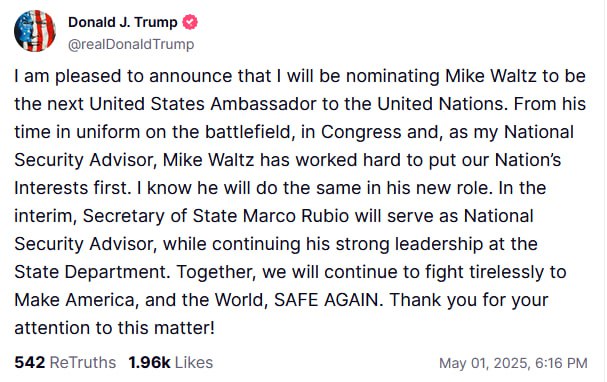Click the red verified checkmark badge

[x=190, y=22]
